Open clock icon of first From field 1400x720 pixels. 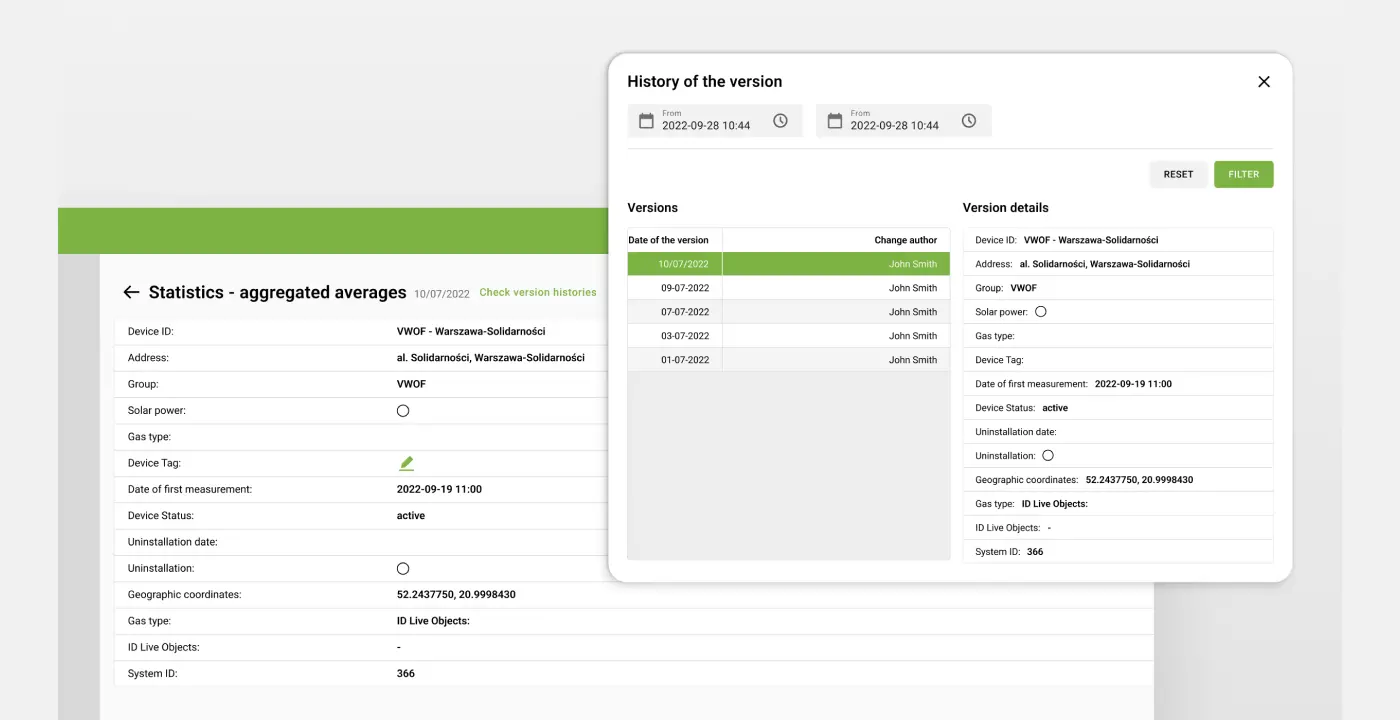(x=780, y=121)
